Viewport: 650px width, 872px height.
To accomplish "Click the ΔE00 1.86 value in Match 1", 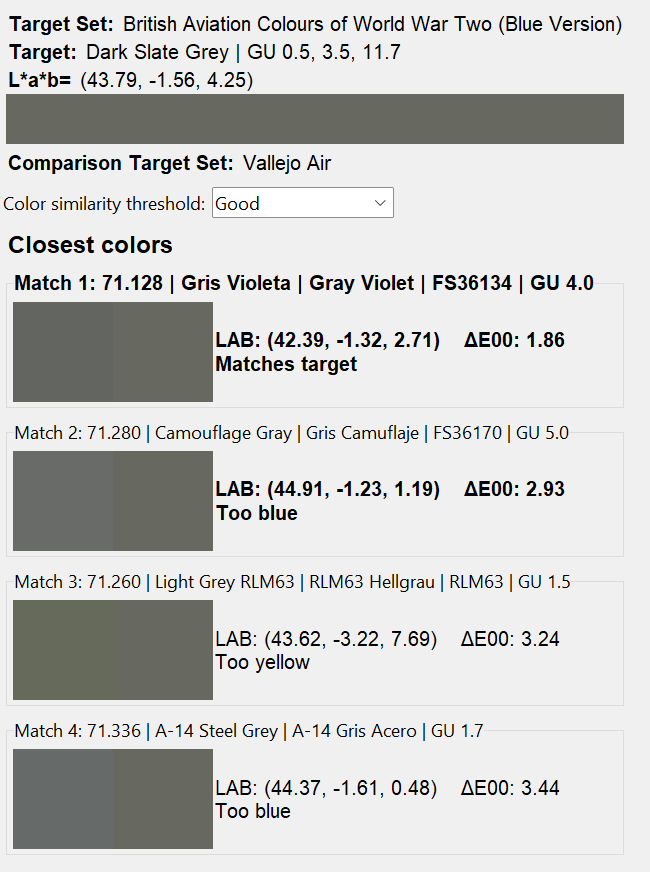I will [x=514, y=340].
